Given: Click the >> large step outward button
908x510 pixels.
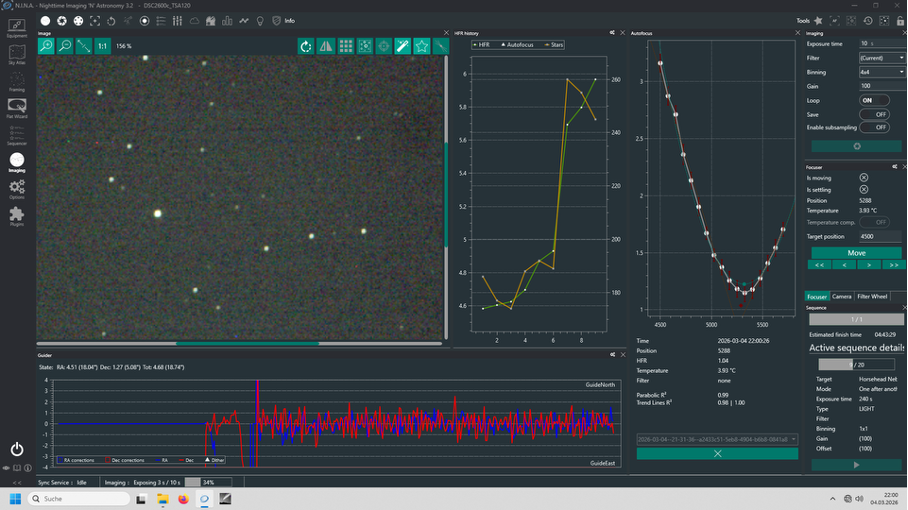Looking at the screenshot, I should 894,265.
